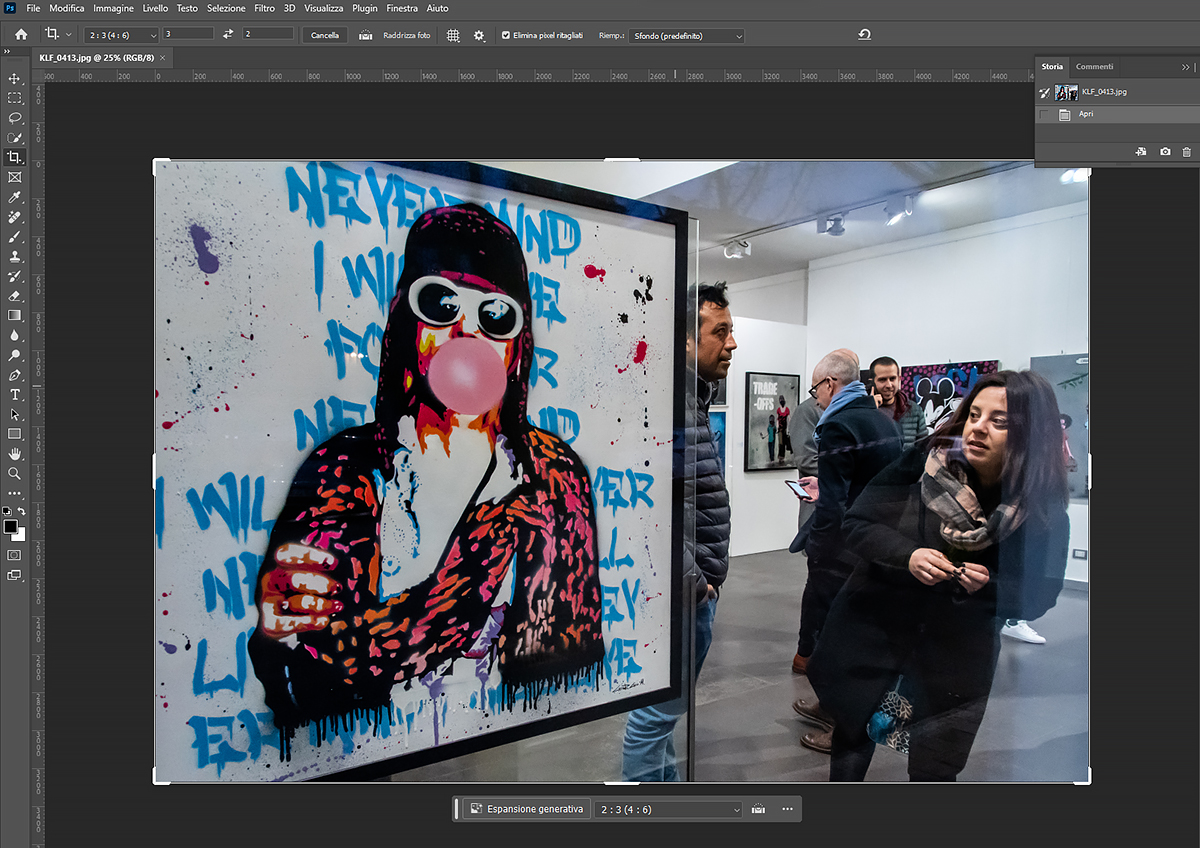Delete current history state with trash icon
This screenshot has height=848, width=1200.
pos(1187,152)
